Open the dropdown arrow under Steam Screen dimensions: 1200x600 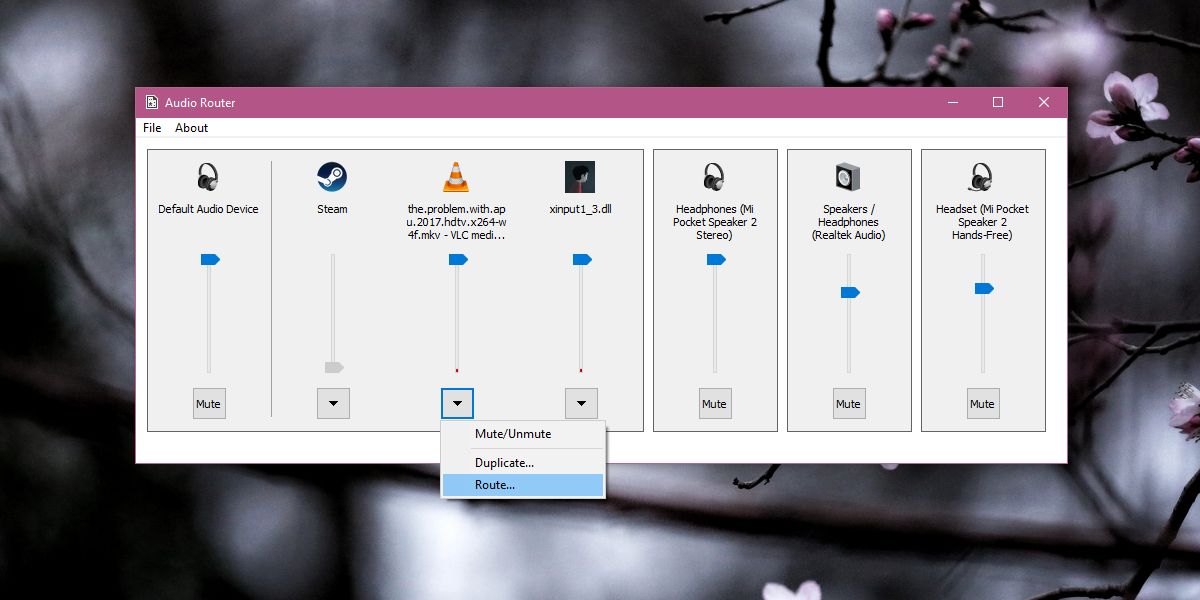[333, 404]
